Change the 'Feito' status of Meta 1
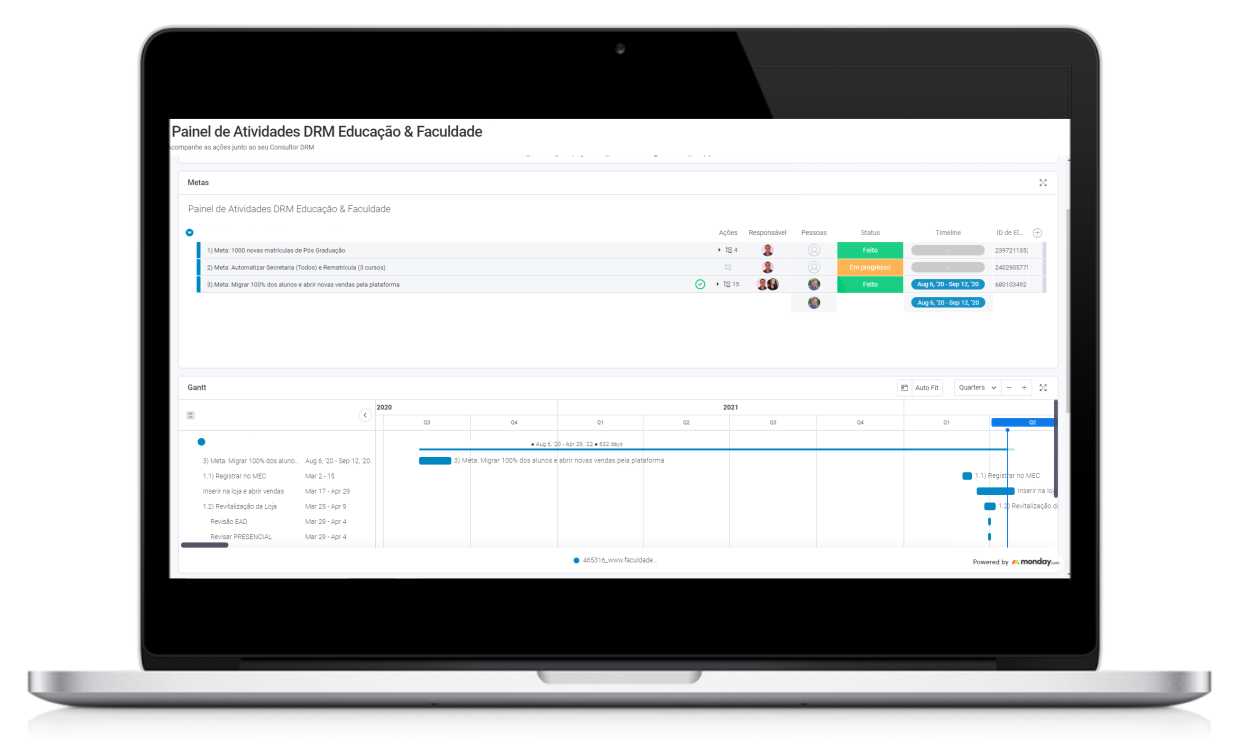 870,250
